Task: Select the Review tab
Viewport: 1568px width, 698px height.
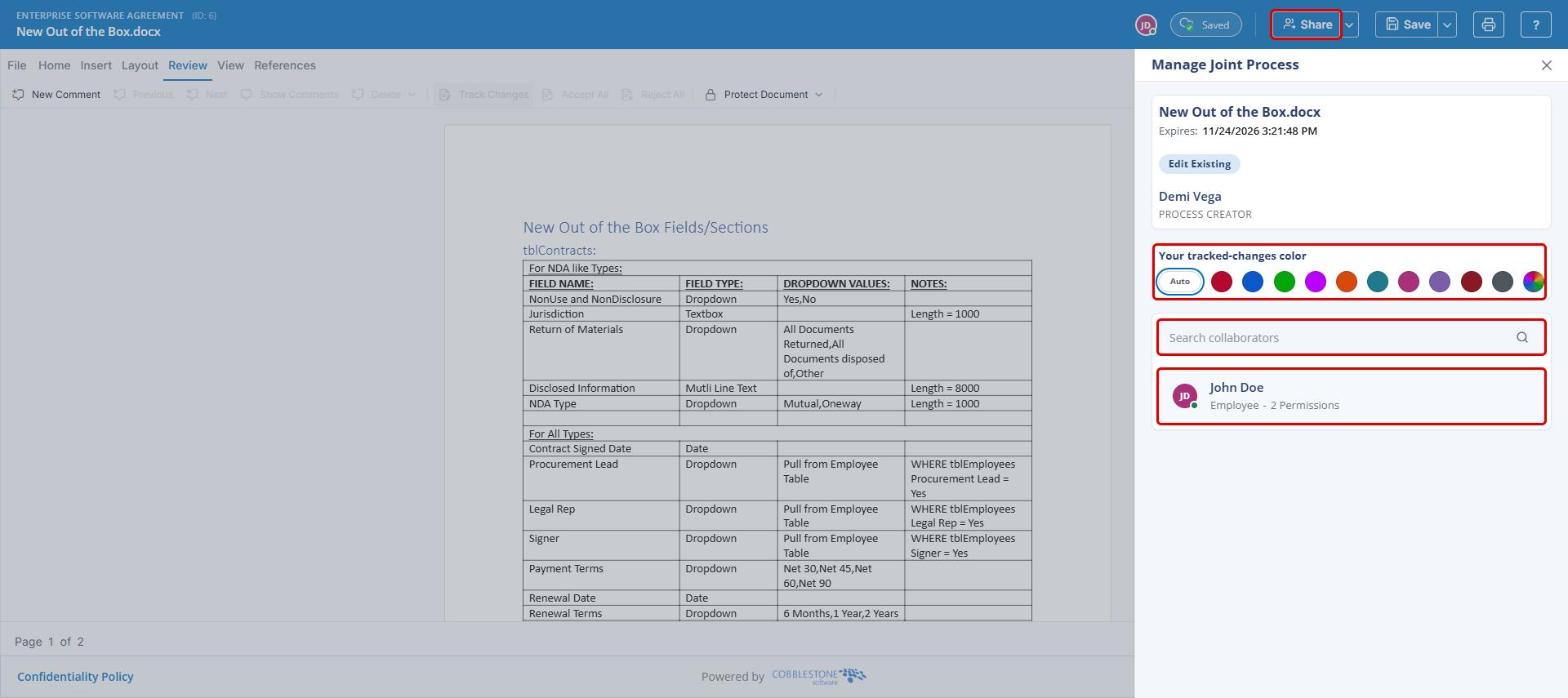Action: pyautogui.click(x=187, y=65)
